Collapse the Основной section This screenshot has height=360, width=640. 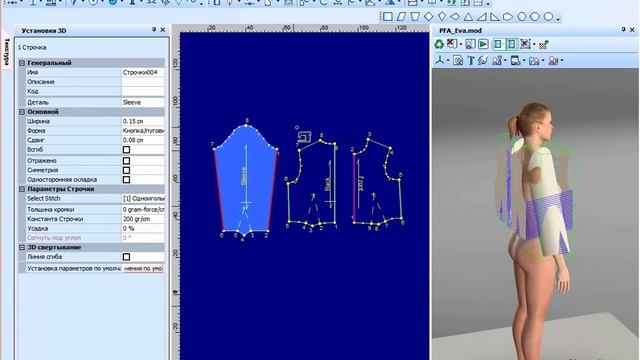click(x=22, y=111)
